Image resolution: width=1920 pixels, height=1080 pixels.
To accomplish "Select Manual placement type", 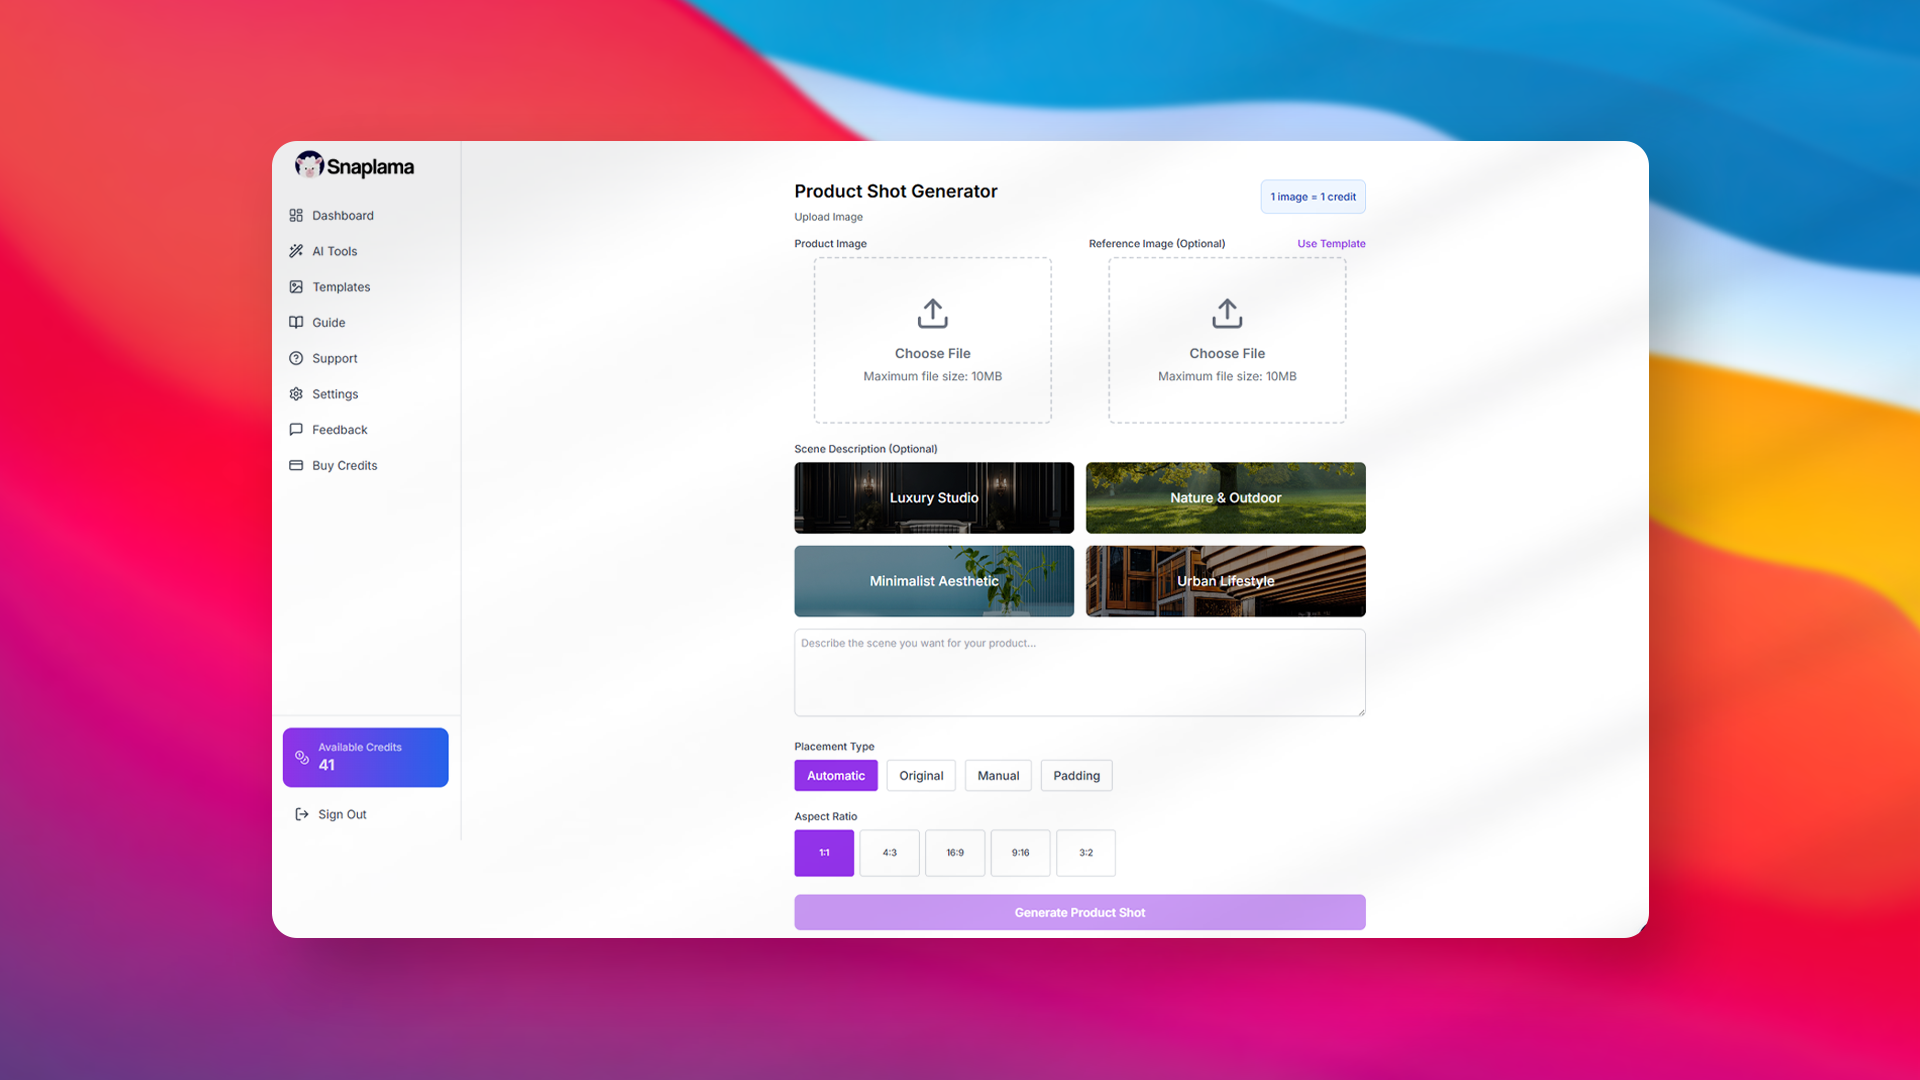I will (997, 776).
